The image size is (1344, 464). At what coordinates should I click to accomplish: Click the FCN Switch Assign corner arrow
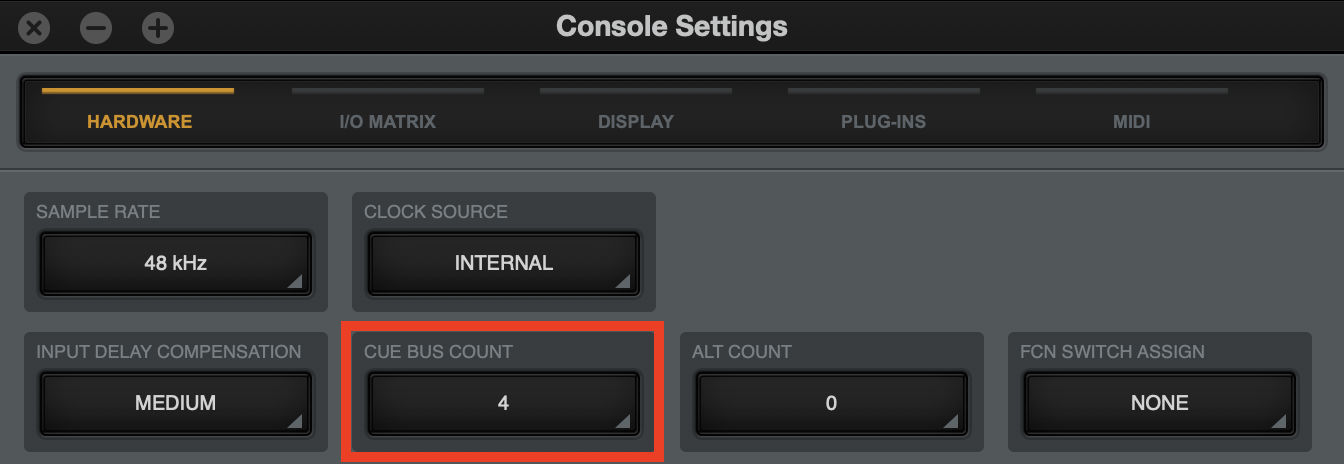pyautogui.click(x=1280, y=423)
